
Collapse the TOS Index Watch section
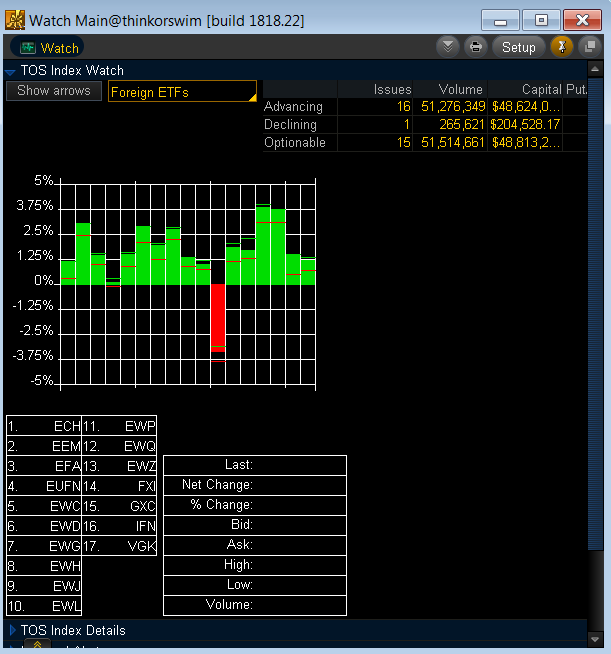[x=10, y=71]
